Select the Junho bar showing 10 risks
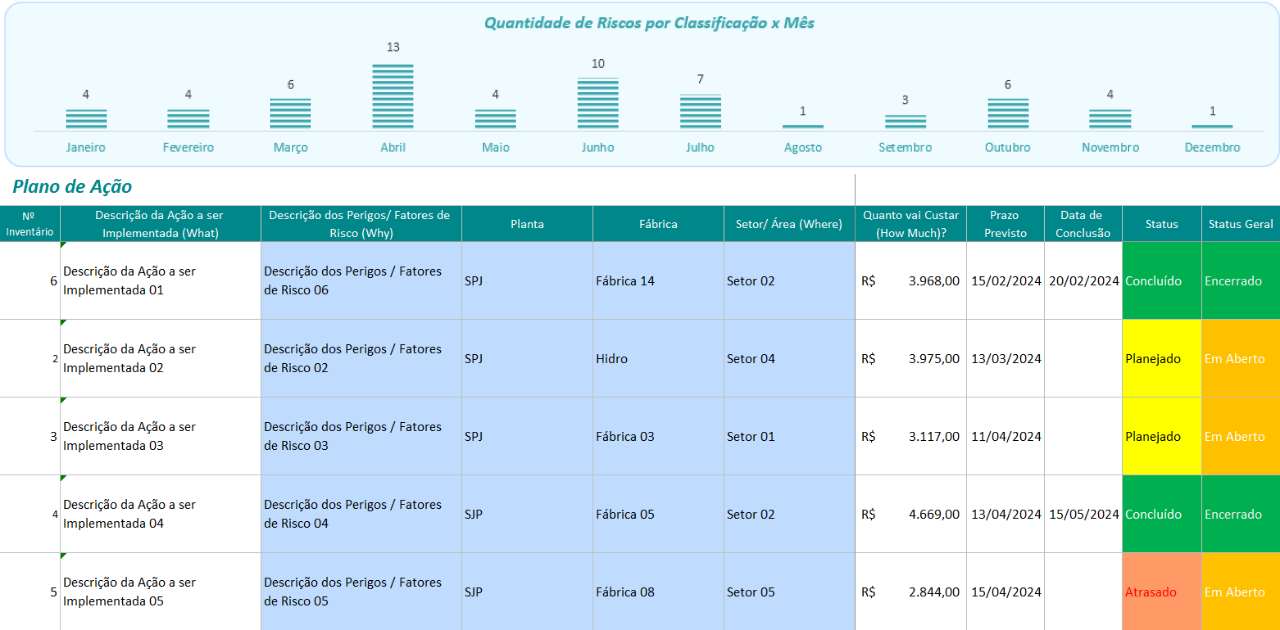The width and height of the screenshot is (1280, 630). pos(598,103)
